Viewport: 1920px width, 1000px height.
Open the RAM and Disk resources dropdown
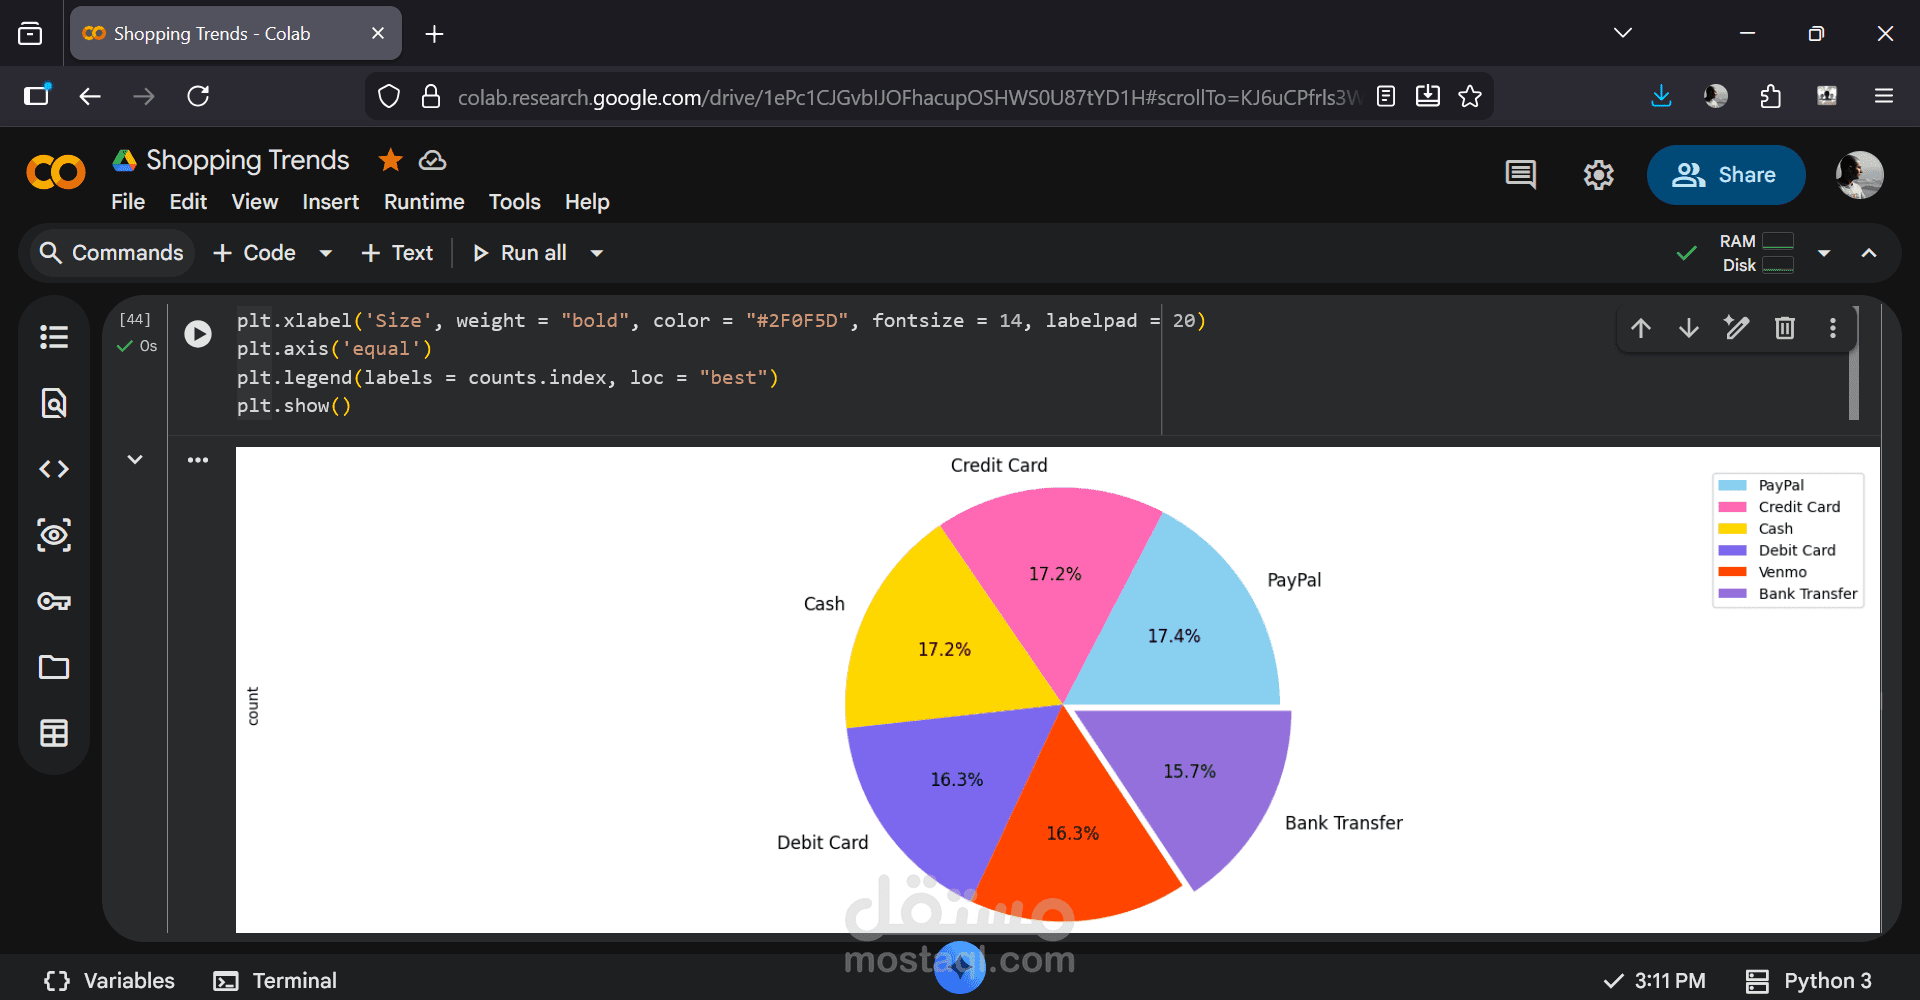[x=1824, y=253]
